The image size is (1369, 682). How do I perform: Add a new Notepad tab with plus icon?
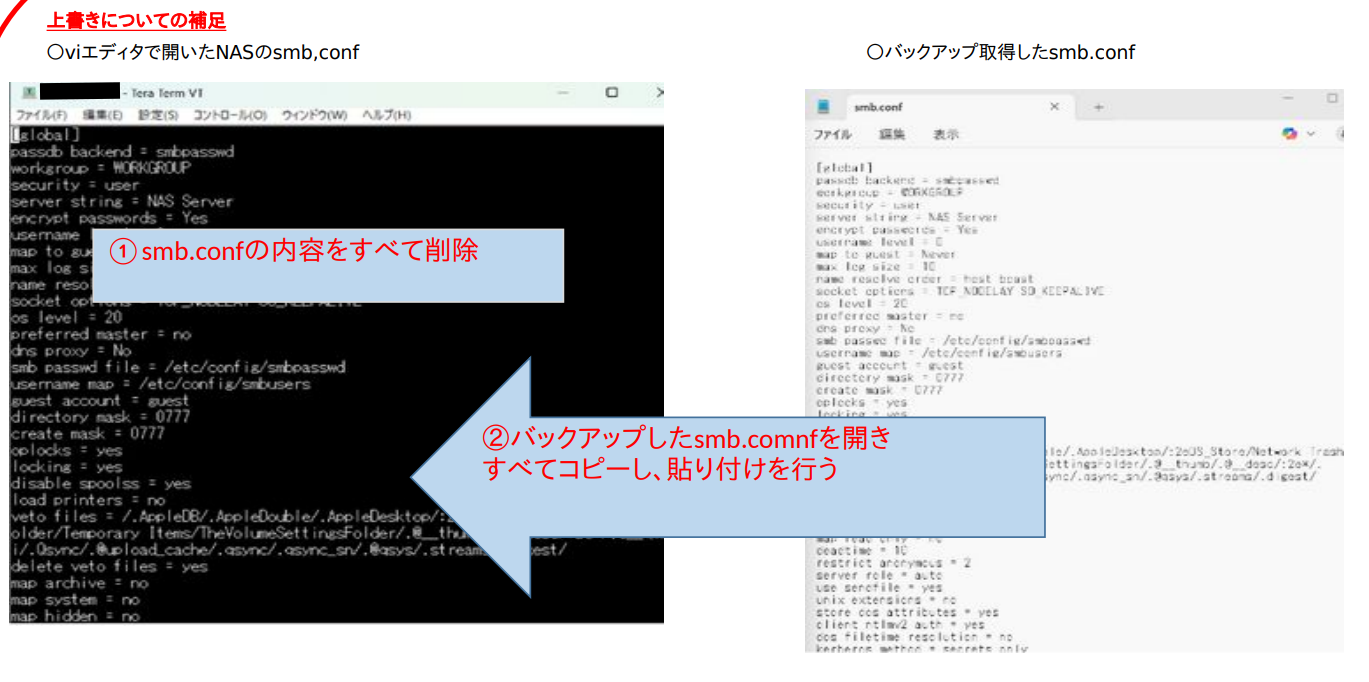coord(1097,107)
